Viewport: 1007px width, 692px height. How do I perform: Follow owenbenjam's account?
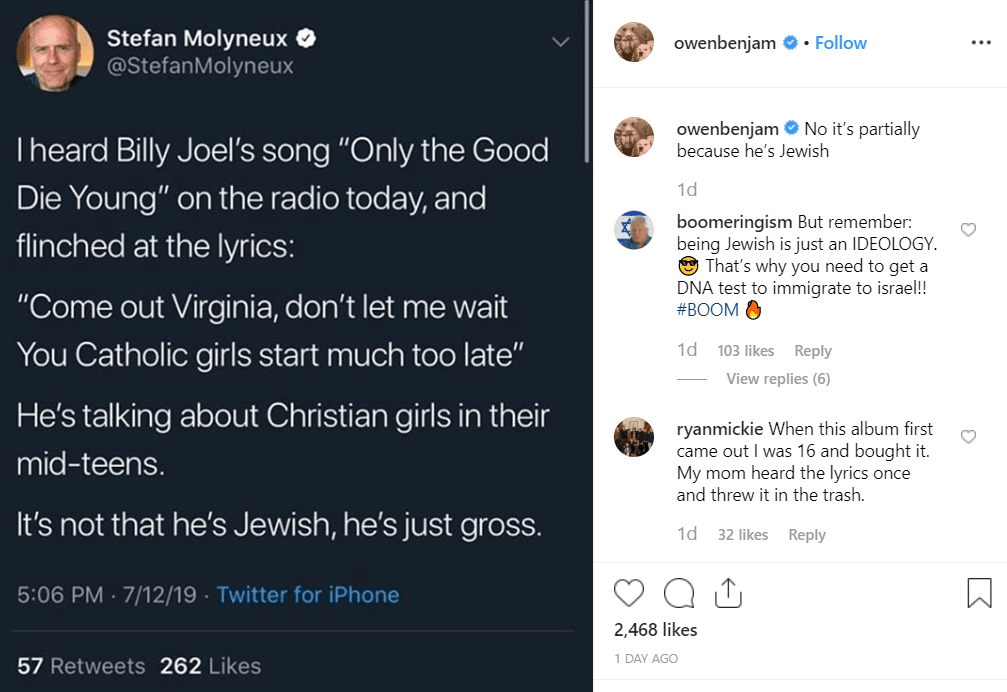click(841, 43)
